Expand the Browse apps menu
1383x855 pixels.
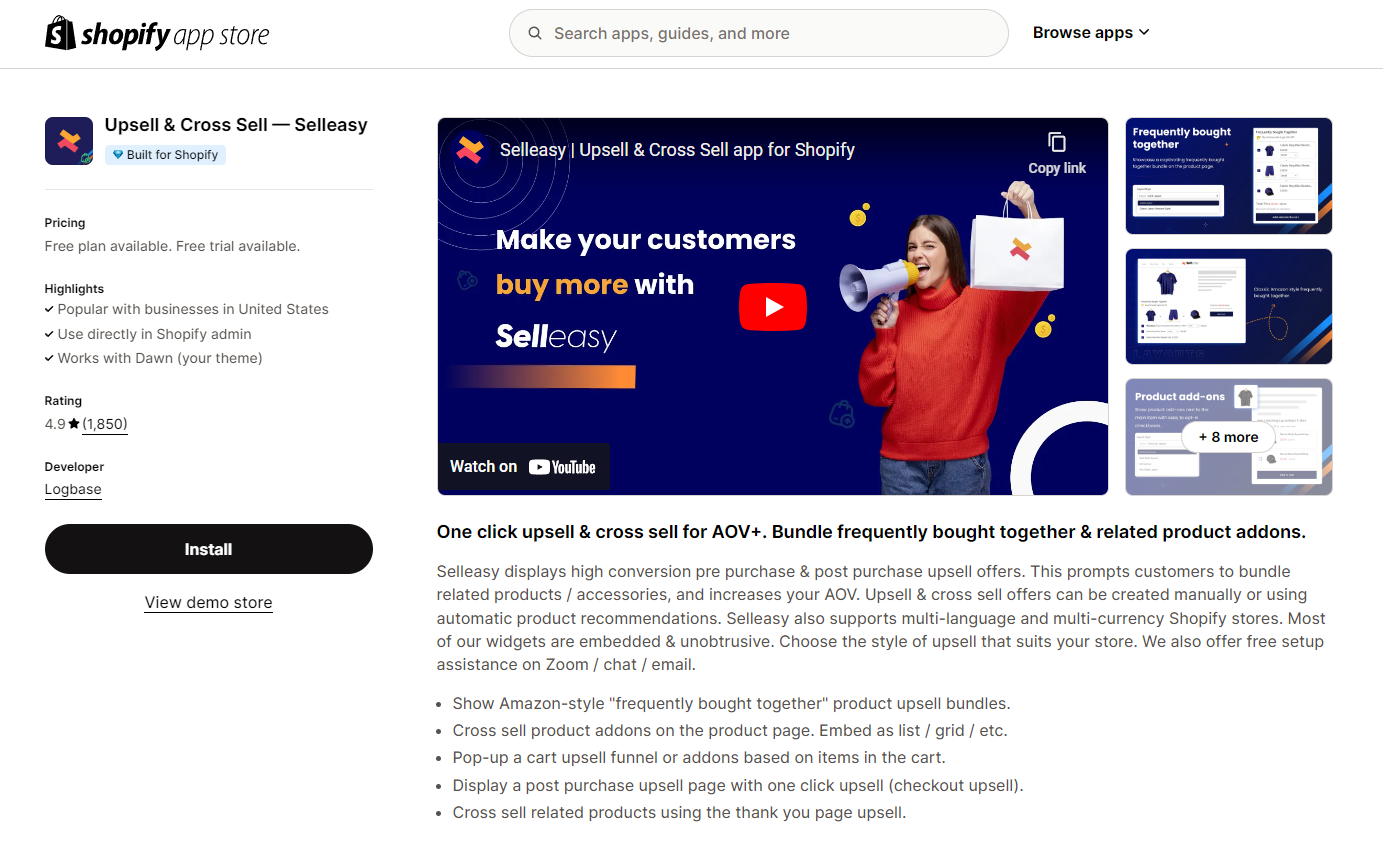[x=1091, y=33]
